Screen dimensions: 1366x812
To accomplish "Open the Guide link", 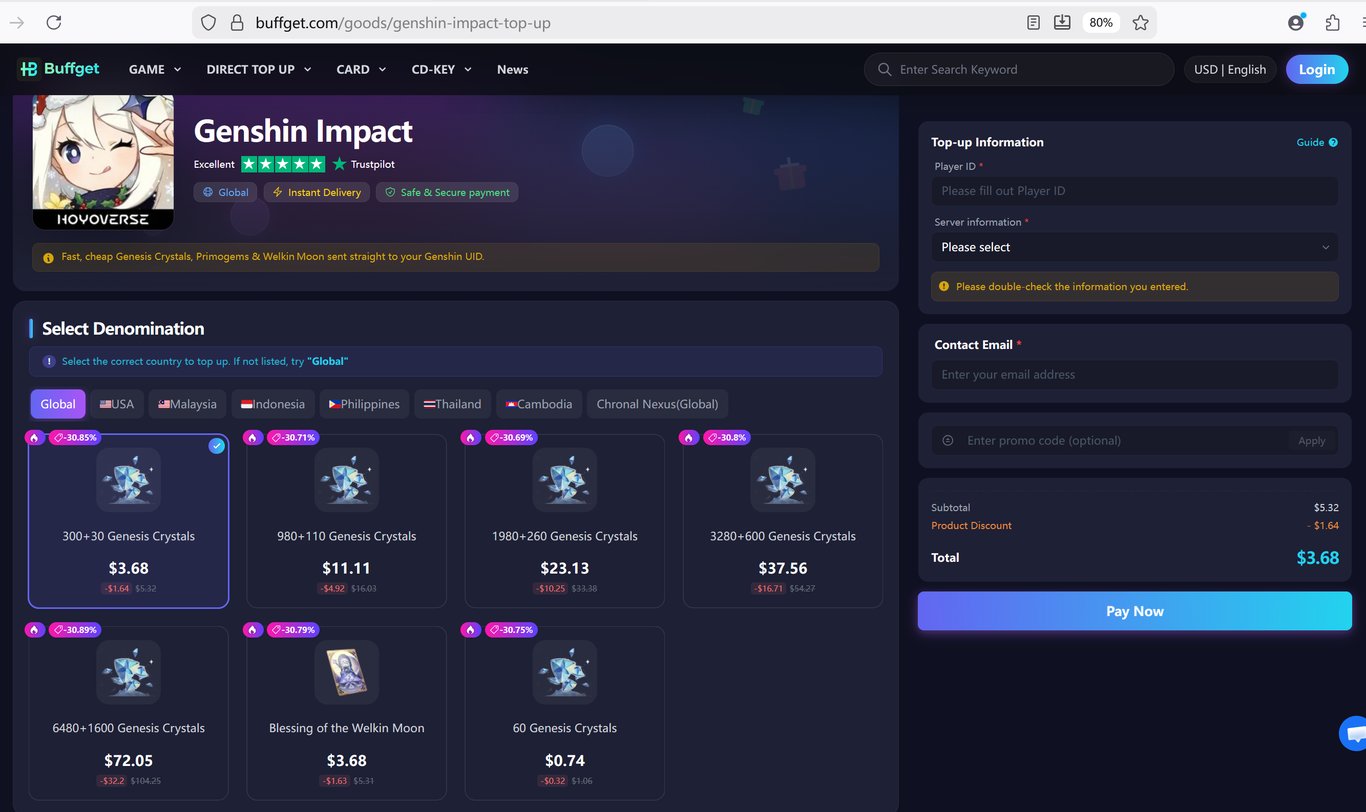I will coord(1310,142).
